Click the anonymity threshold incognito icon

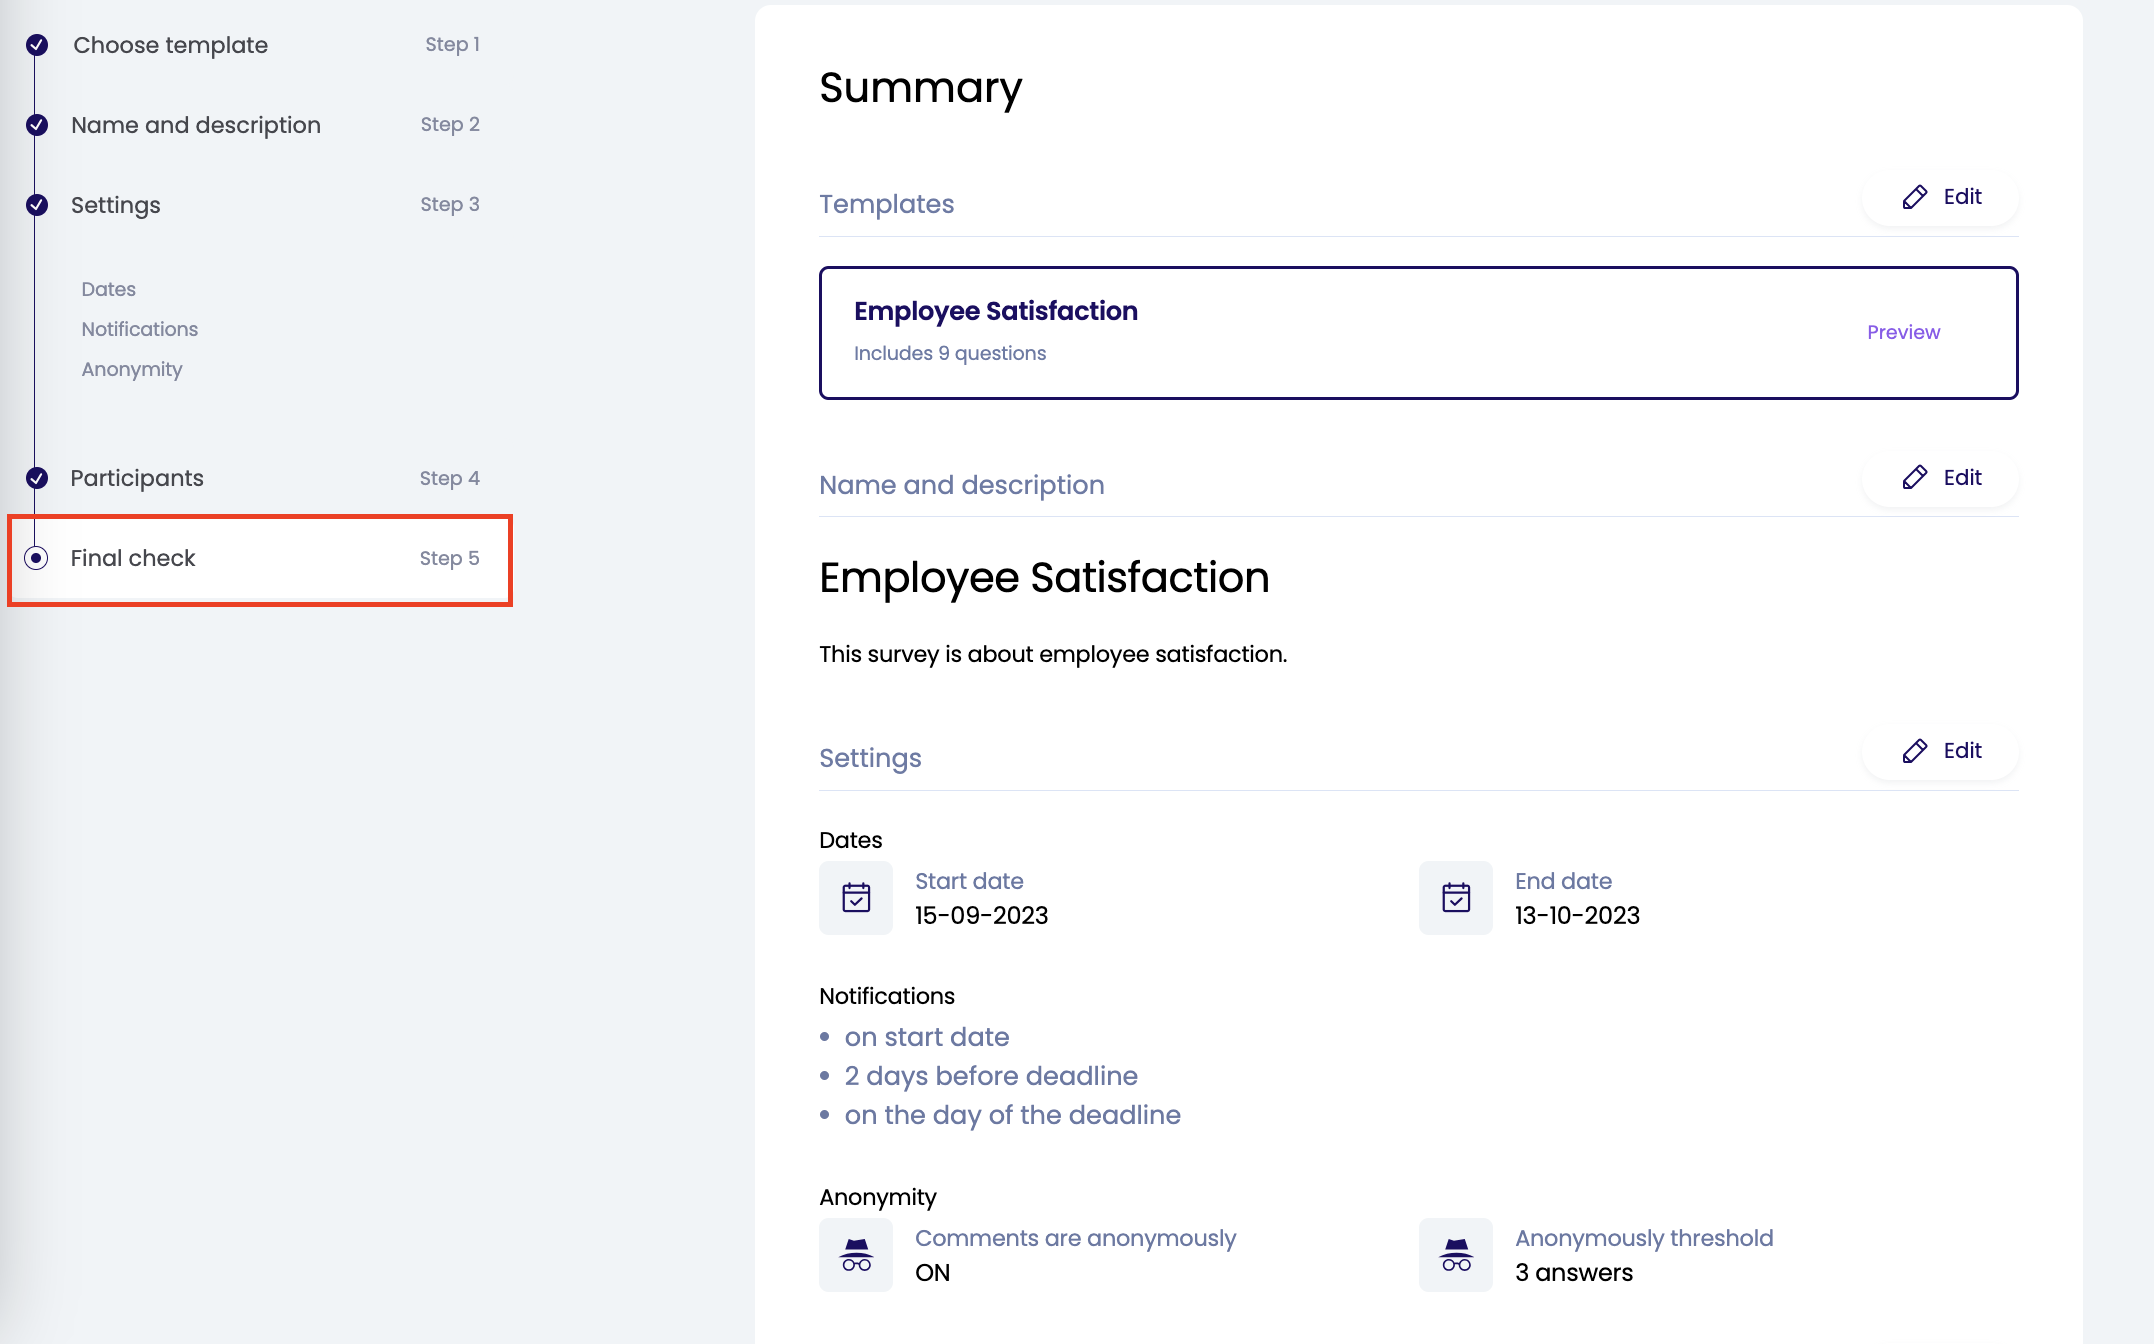coord(1455,1254)
